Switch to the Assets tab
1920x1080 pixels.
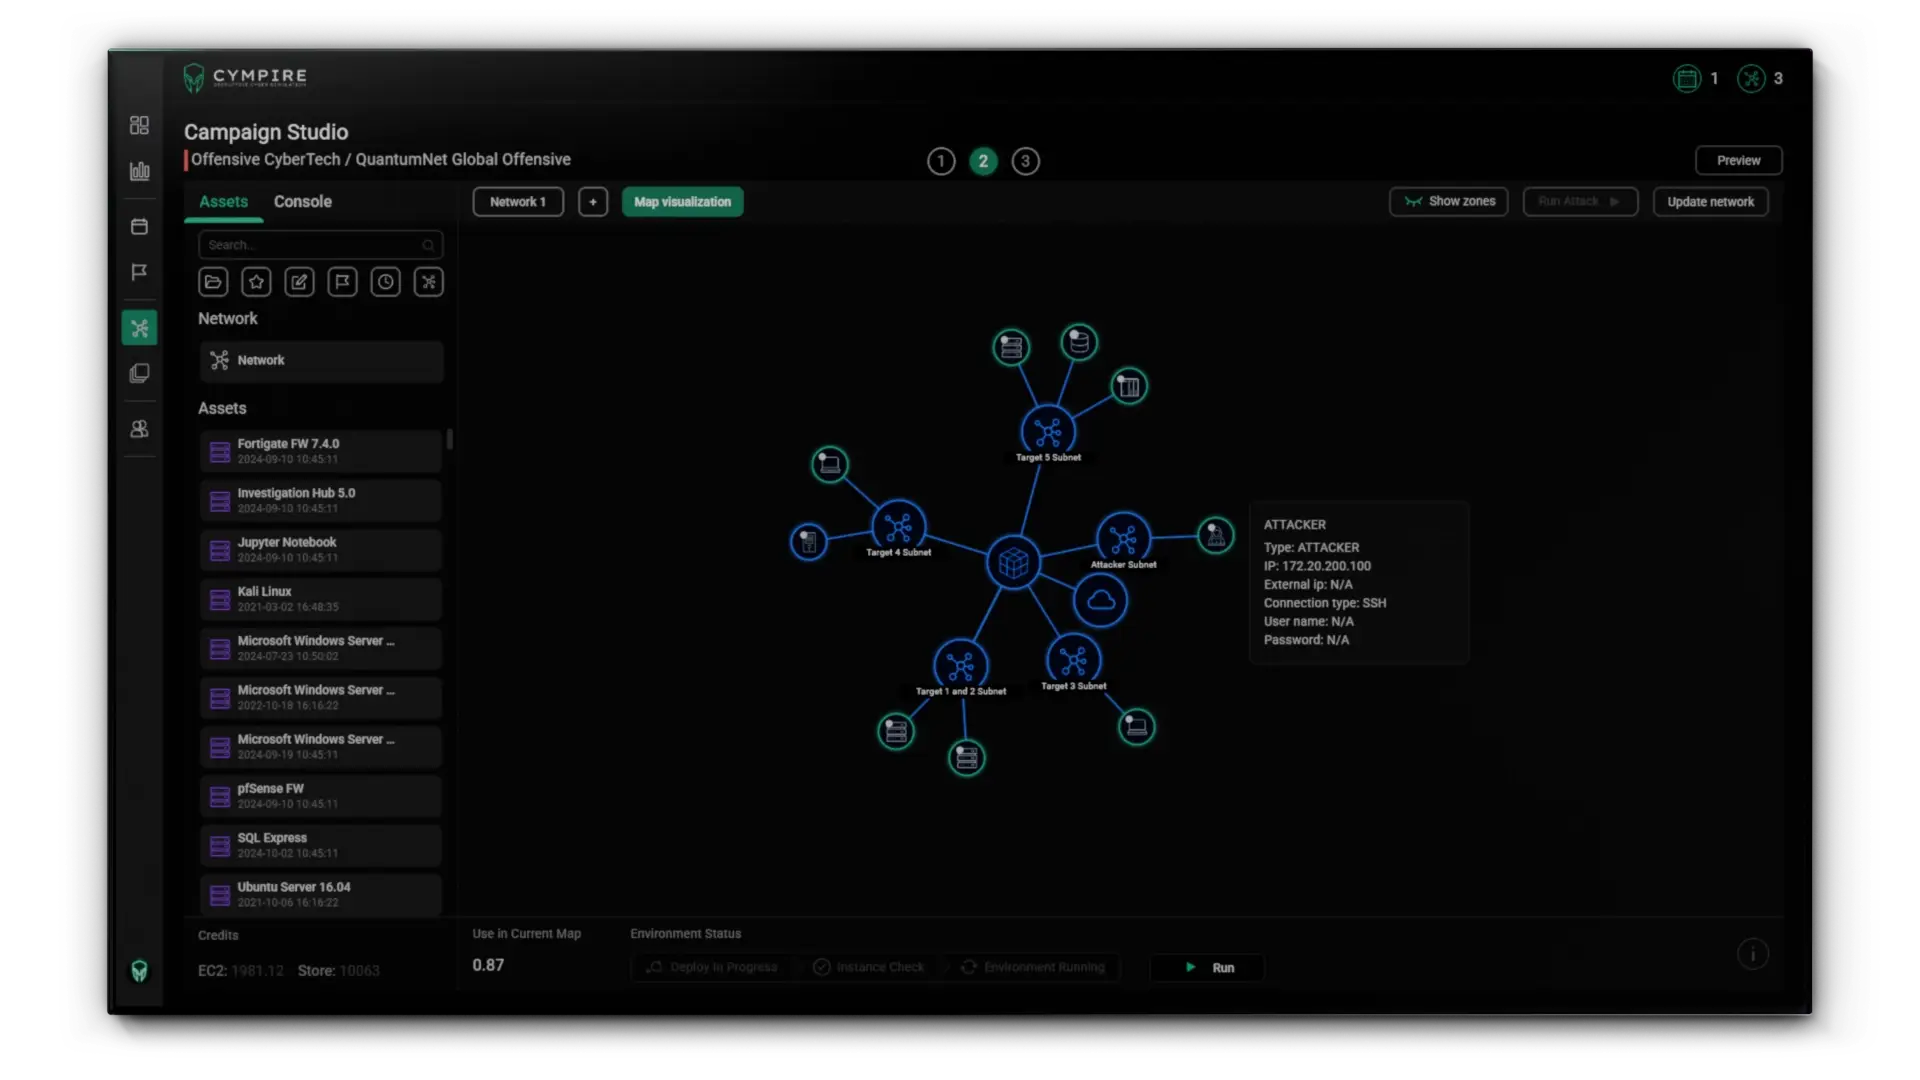point(223,202)
